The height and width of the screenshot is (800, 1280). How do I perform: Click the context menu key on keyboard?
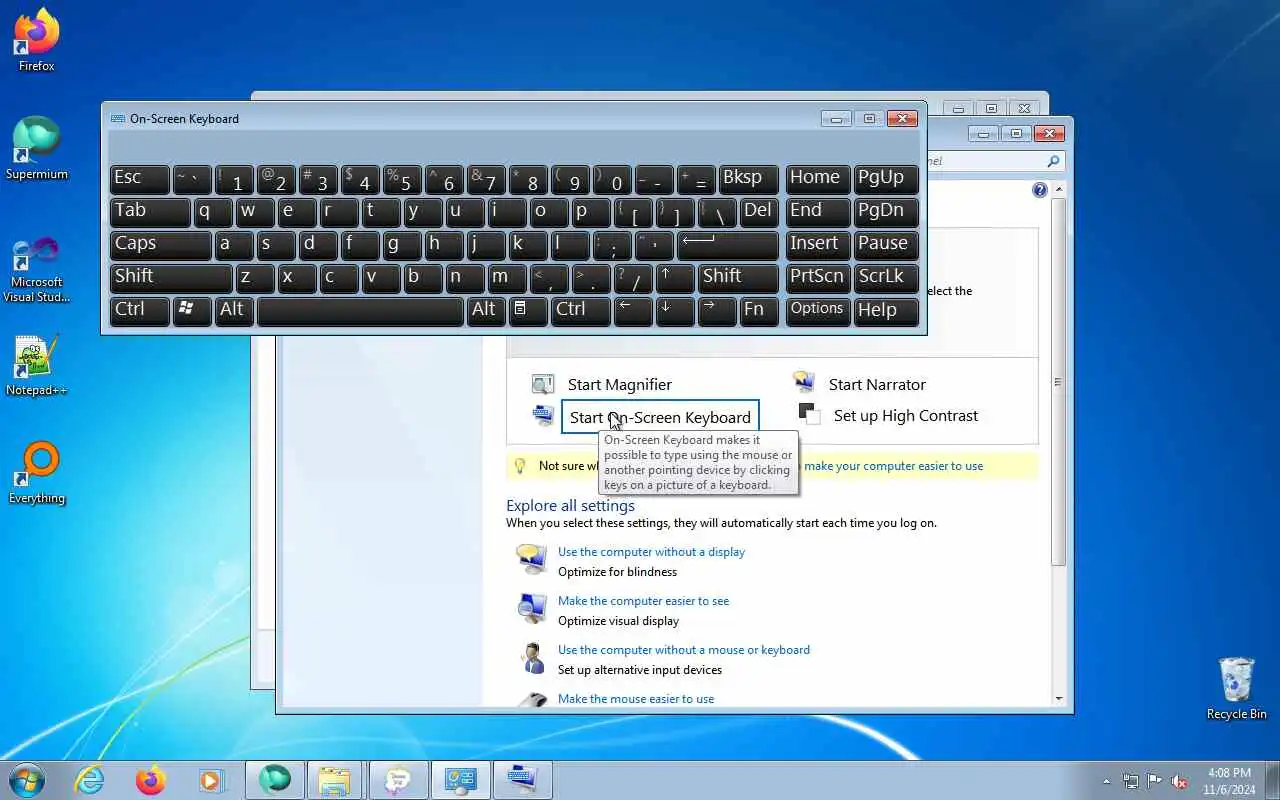pyautogui.click(x=529, y=310)
